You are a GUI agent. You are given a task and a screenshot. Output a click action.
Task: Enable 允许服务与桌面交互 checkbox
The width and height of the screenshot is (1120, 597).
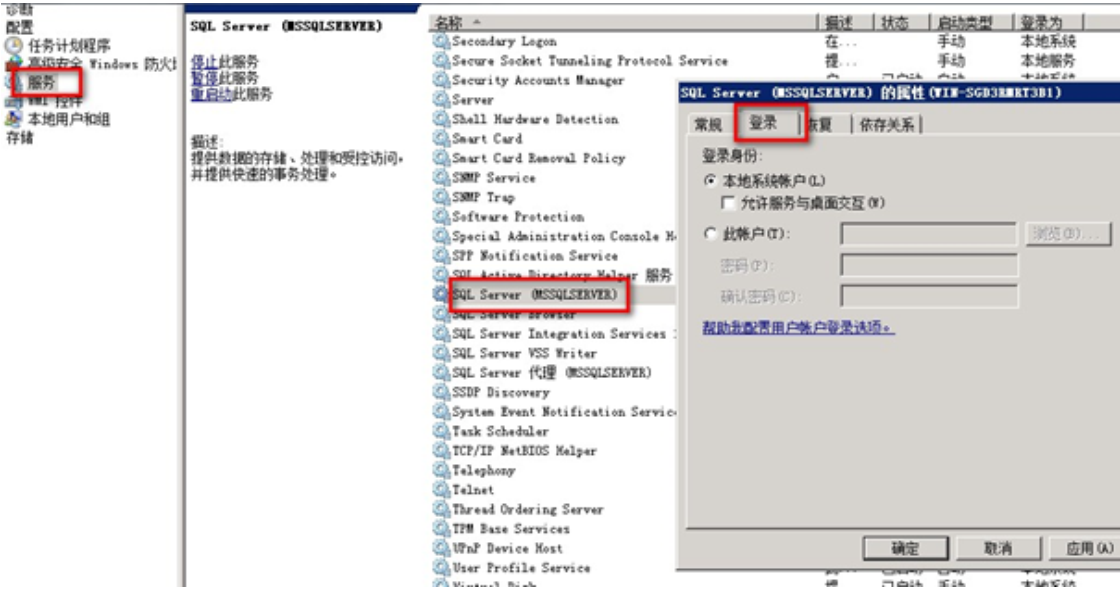pyautogui.click(x=728, y=204)
